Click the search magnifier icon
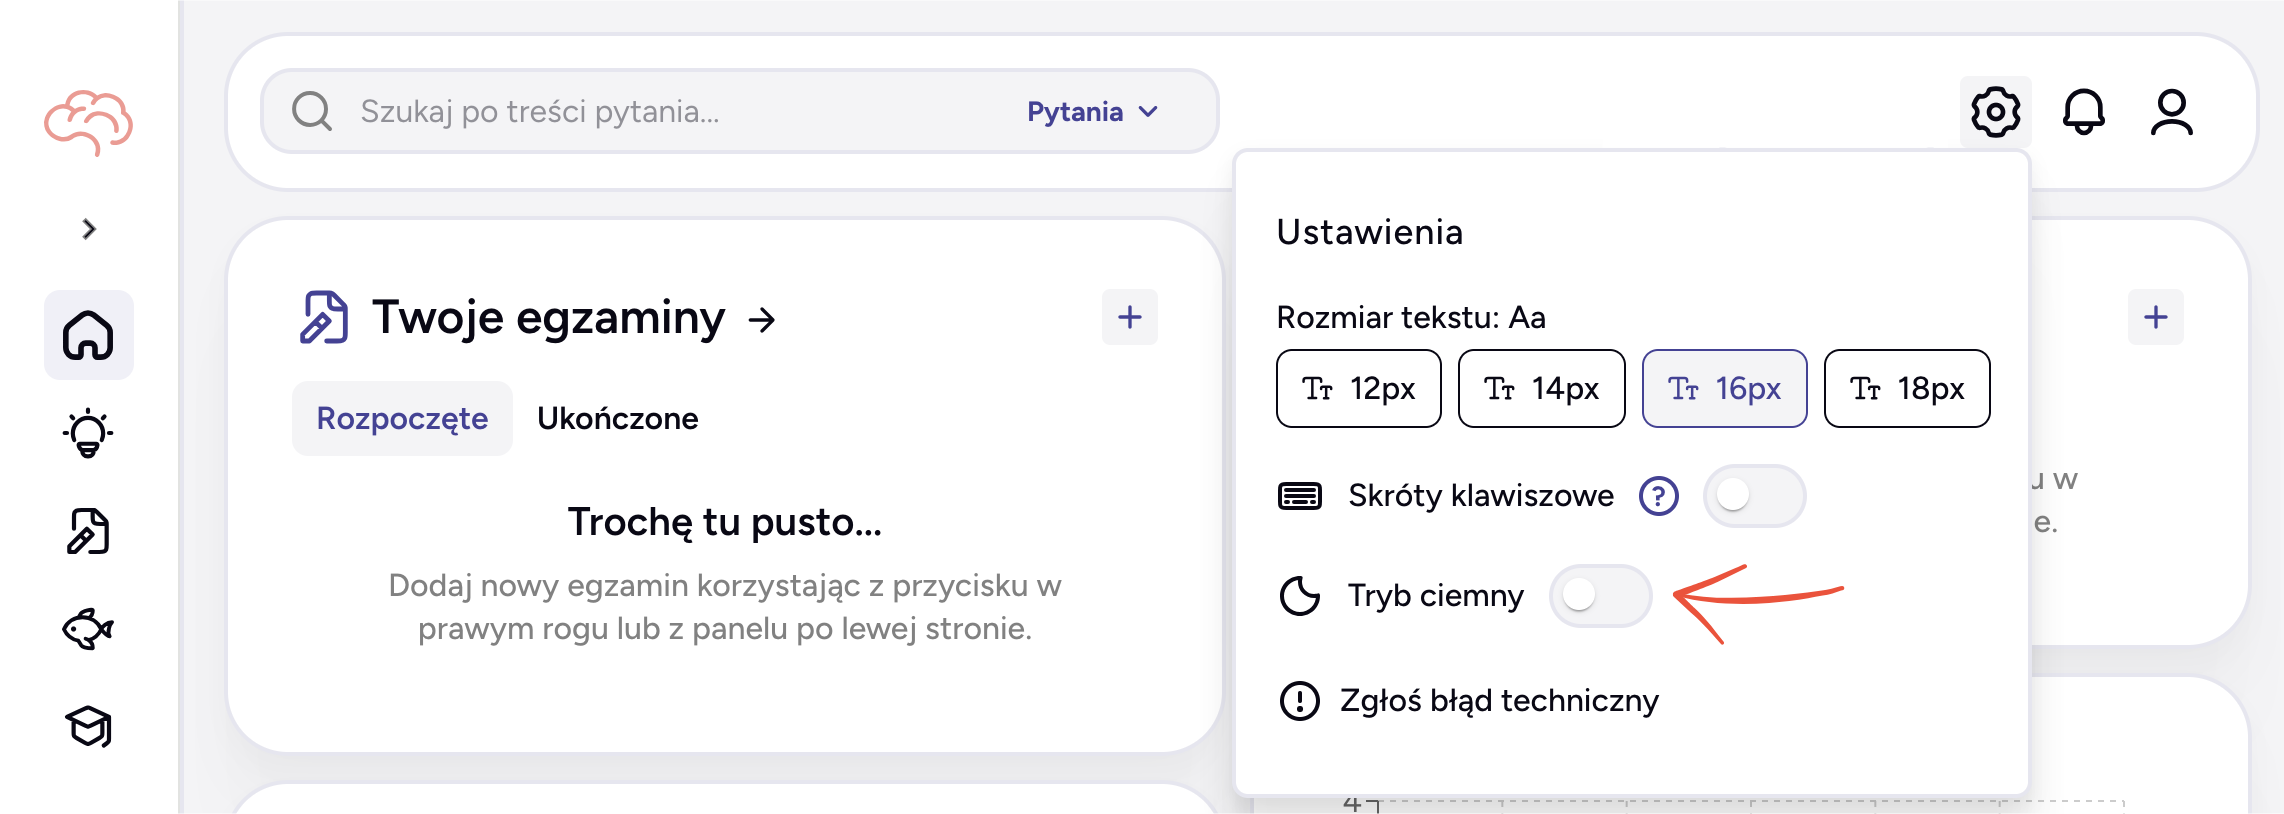 click(312, 111)
